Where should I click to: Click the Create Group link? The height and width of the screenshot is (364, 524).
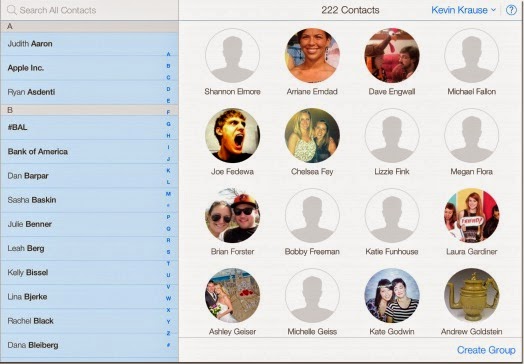coord(486,350)
